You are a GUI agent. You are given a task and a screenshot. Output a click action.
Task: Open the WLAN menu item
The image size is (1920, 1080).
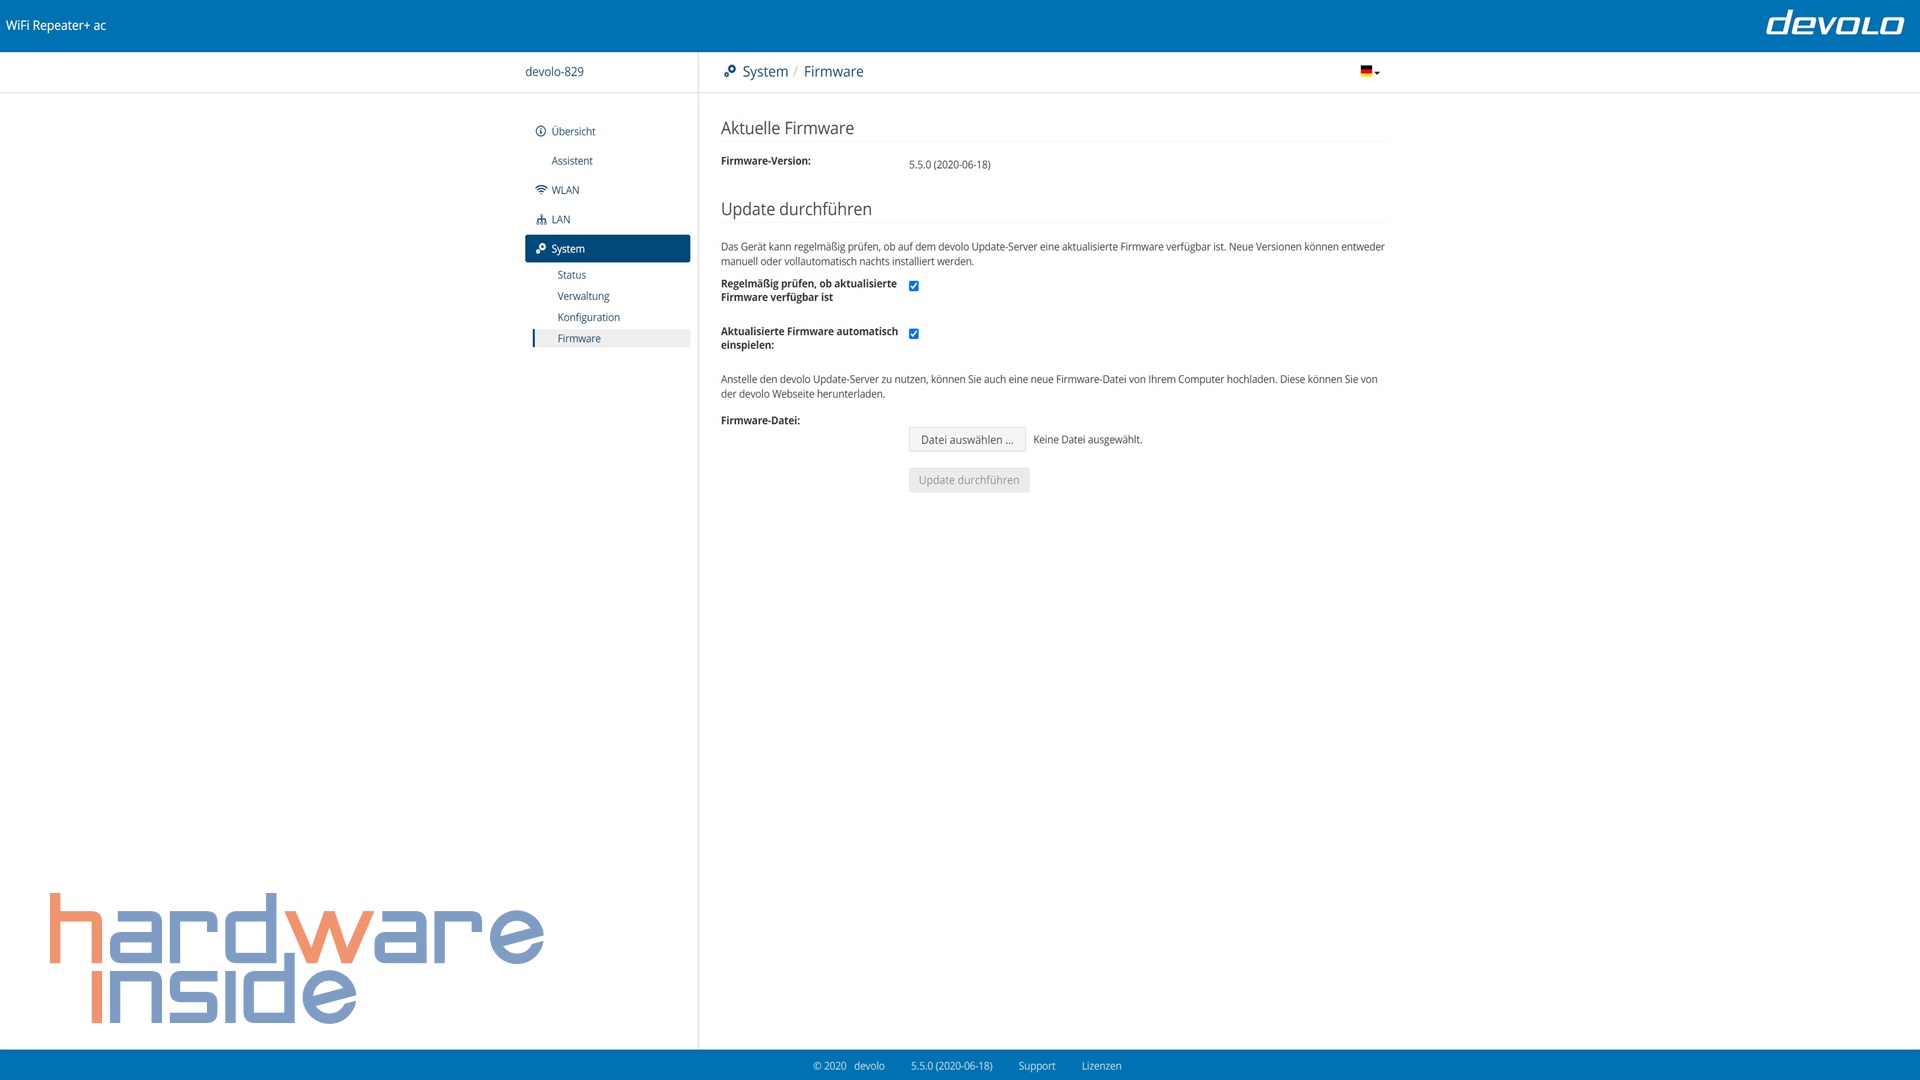(x=565, y=190)
